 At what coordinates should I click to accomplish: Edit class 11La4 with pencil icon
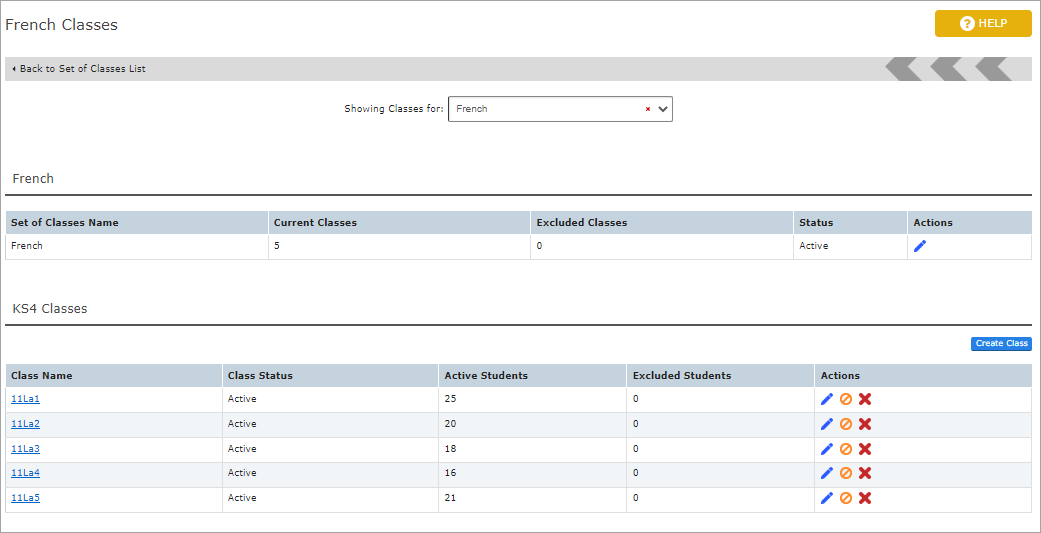point(827,473)
